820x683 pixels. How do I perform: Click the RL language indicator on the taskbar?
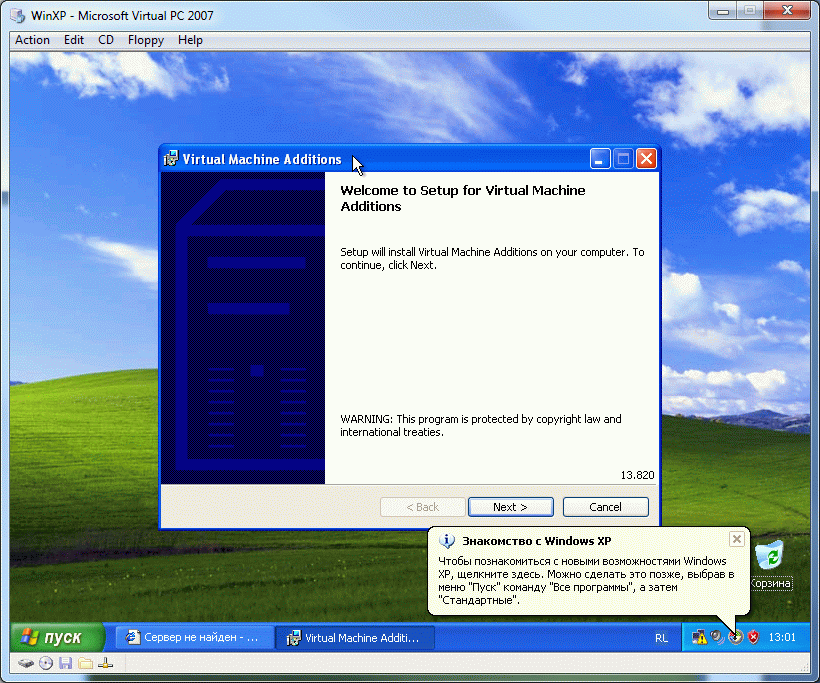[x=660, y=637]
